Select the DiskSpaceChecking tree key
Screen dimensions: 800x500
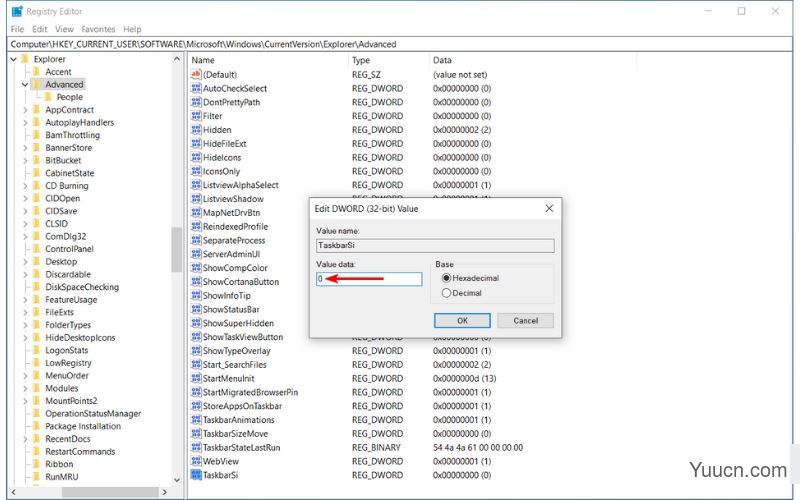coord(82,287)
